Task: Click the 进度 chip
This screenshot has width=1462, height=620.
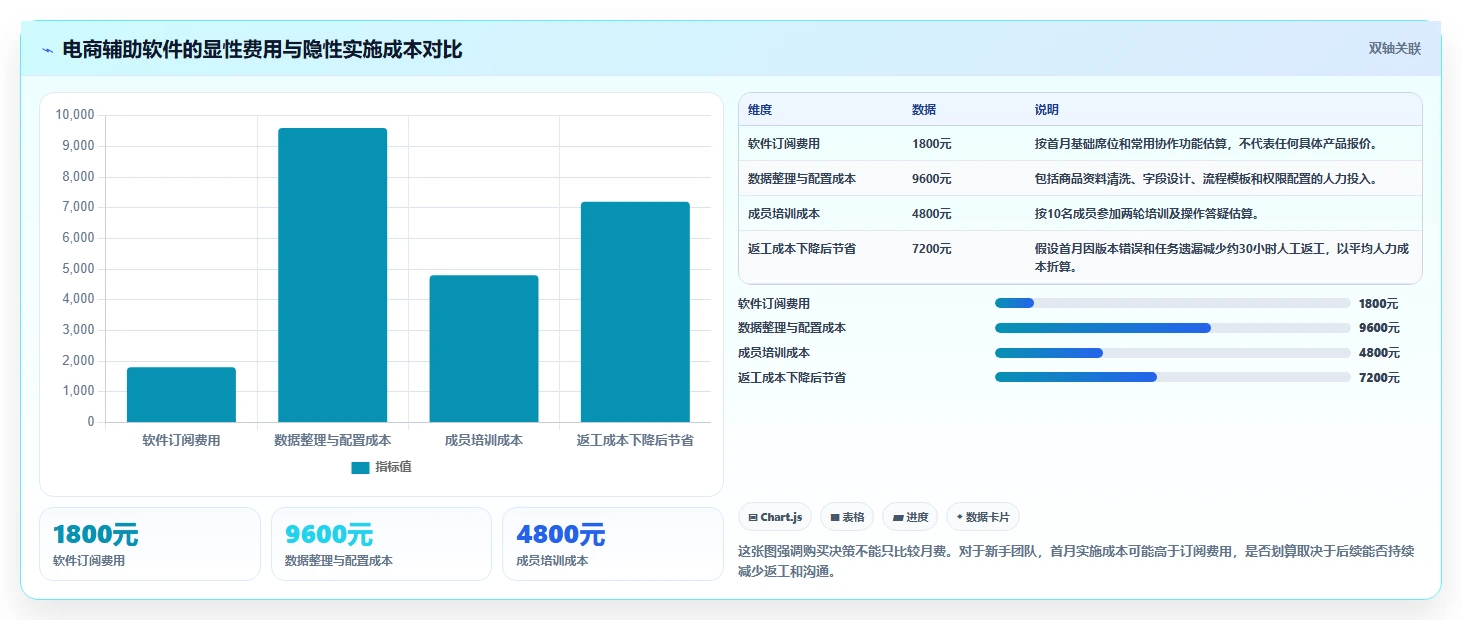Action: pyautogui.click(x=910, y=517)
